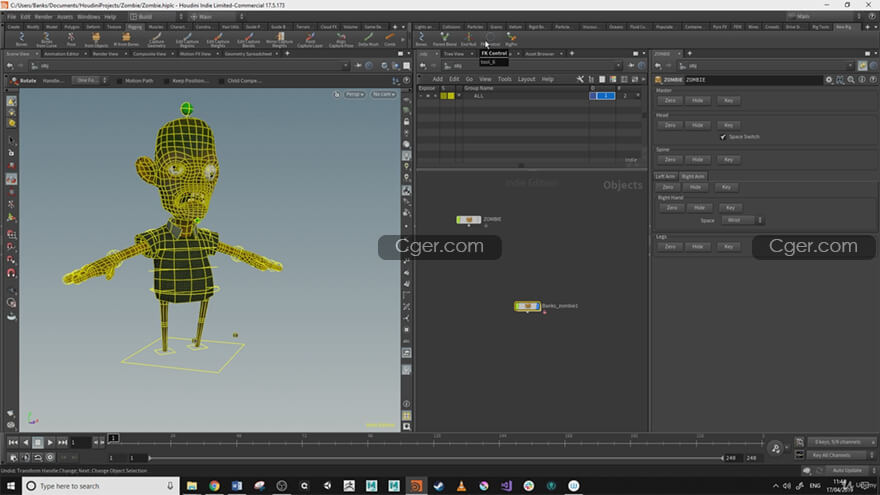Open the parameter pane gear settings icon
Viewport: 880px width, 495px height.
click(x=828, y=78)
